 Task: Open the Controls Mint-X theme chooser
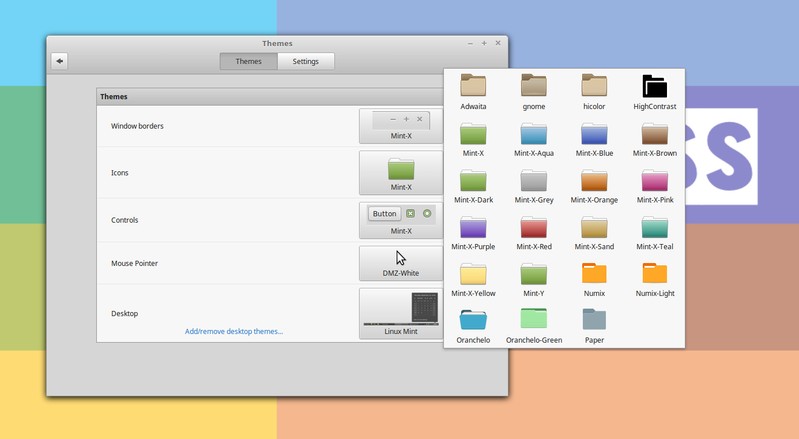coord(401,220)
